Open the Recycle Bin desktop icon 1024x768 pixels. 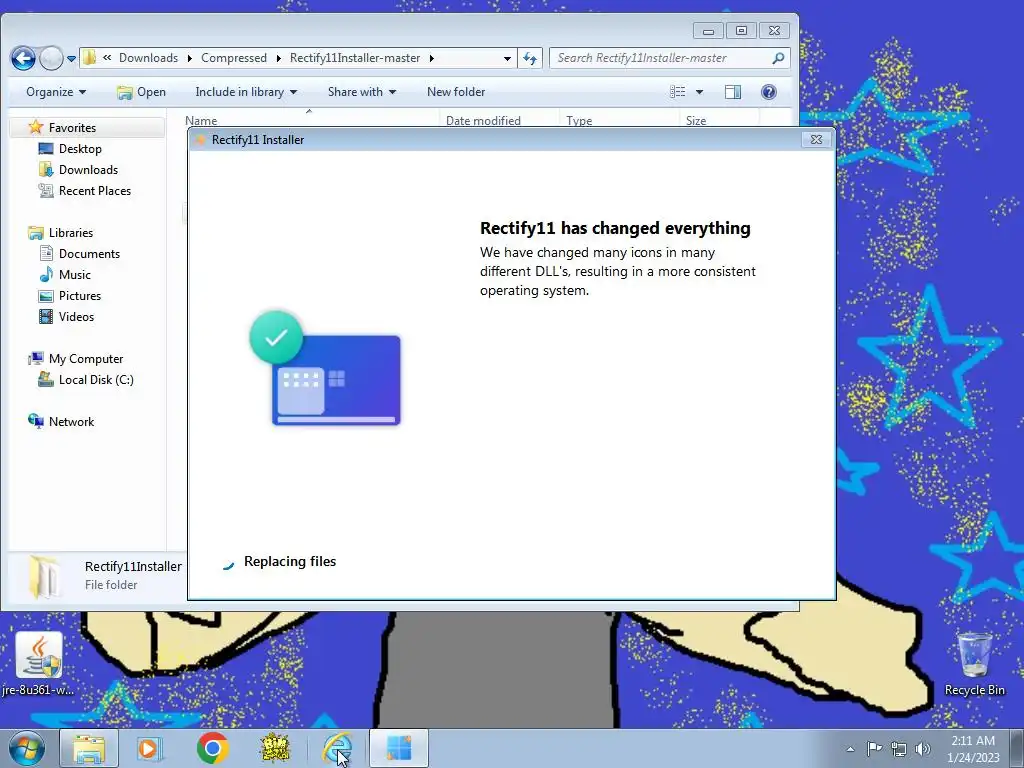click(974, 665)
